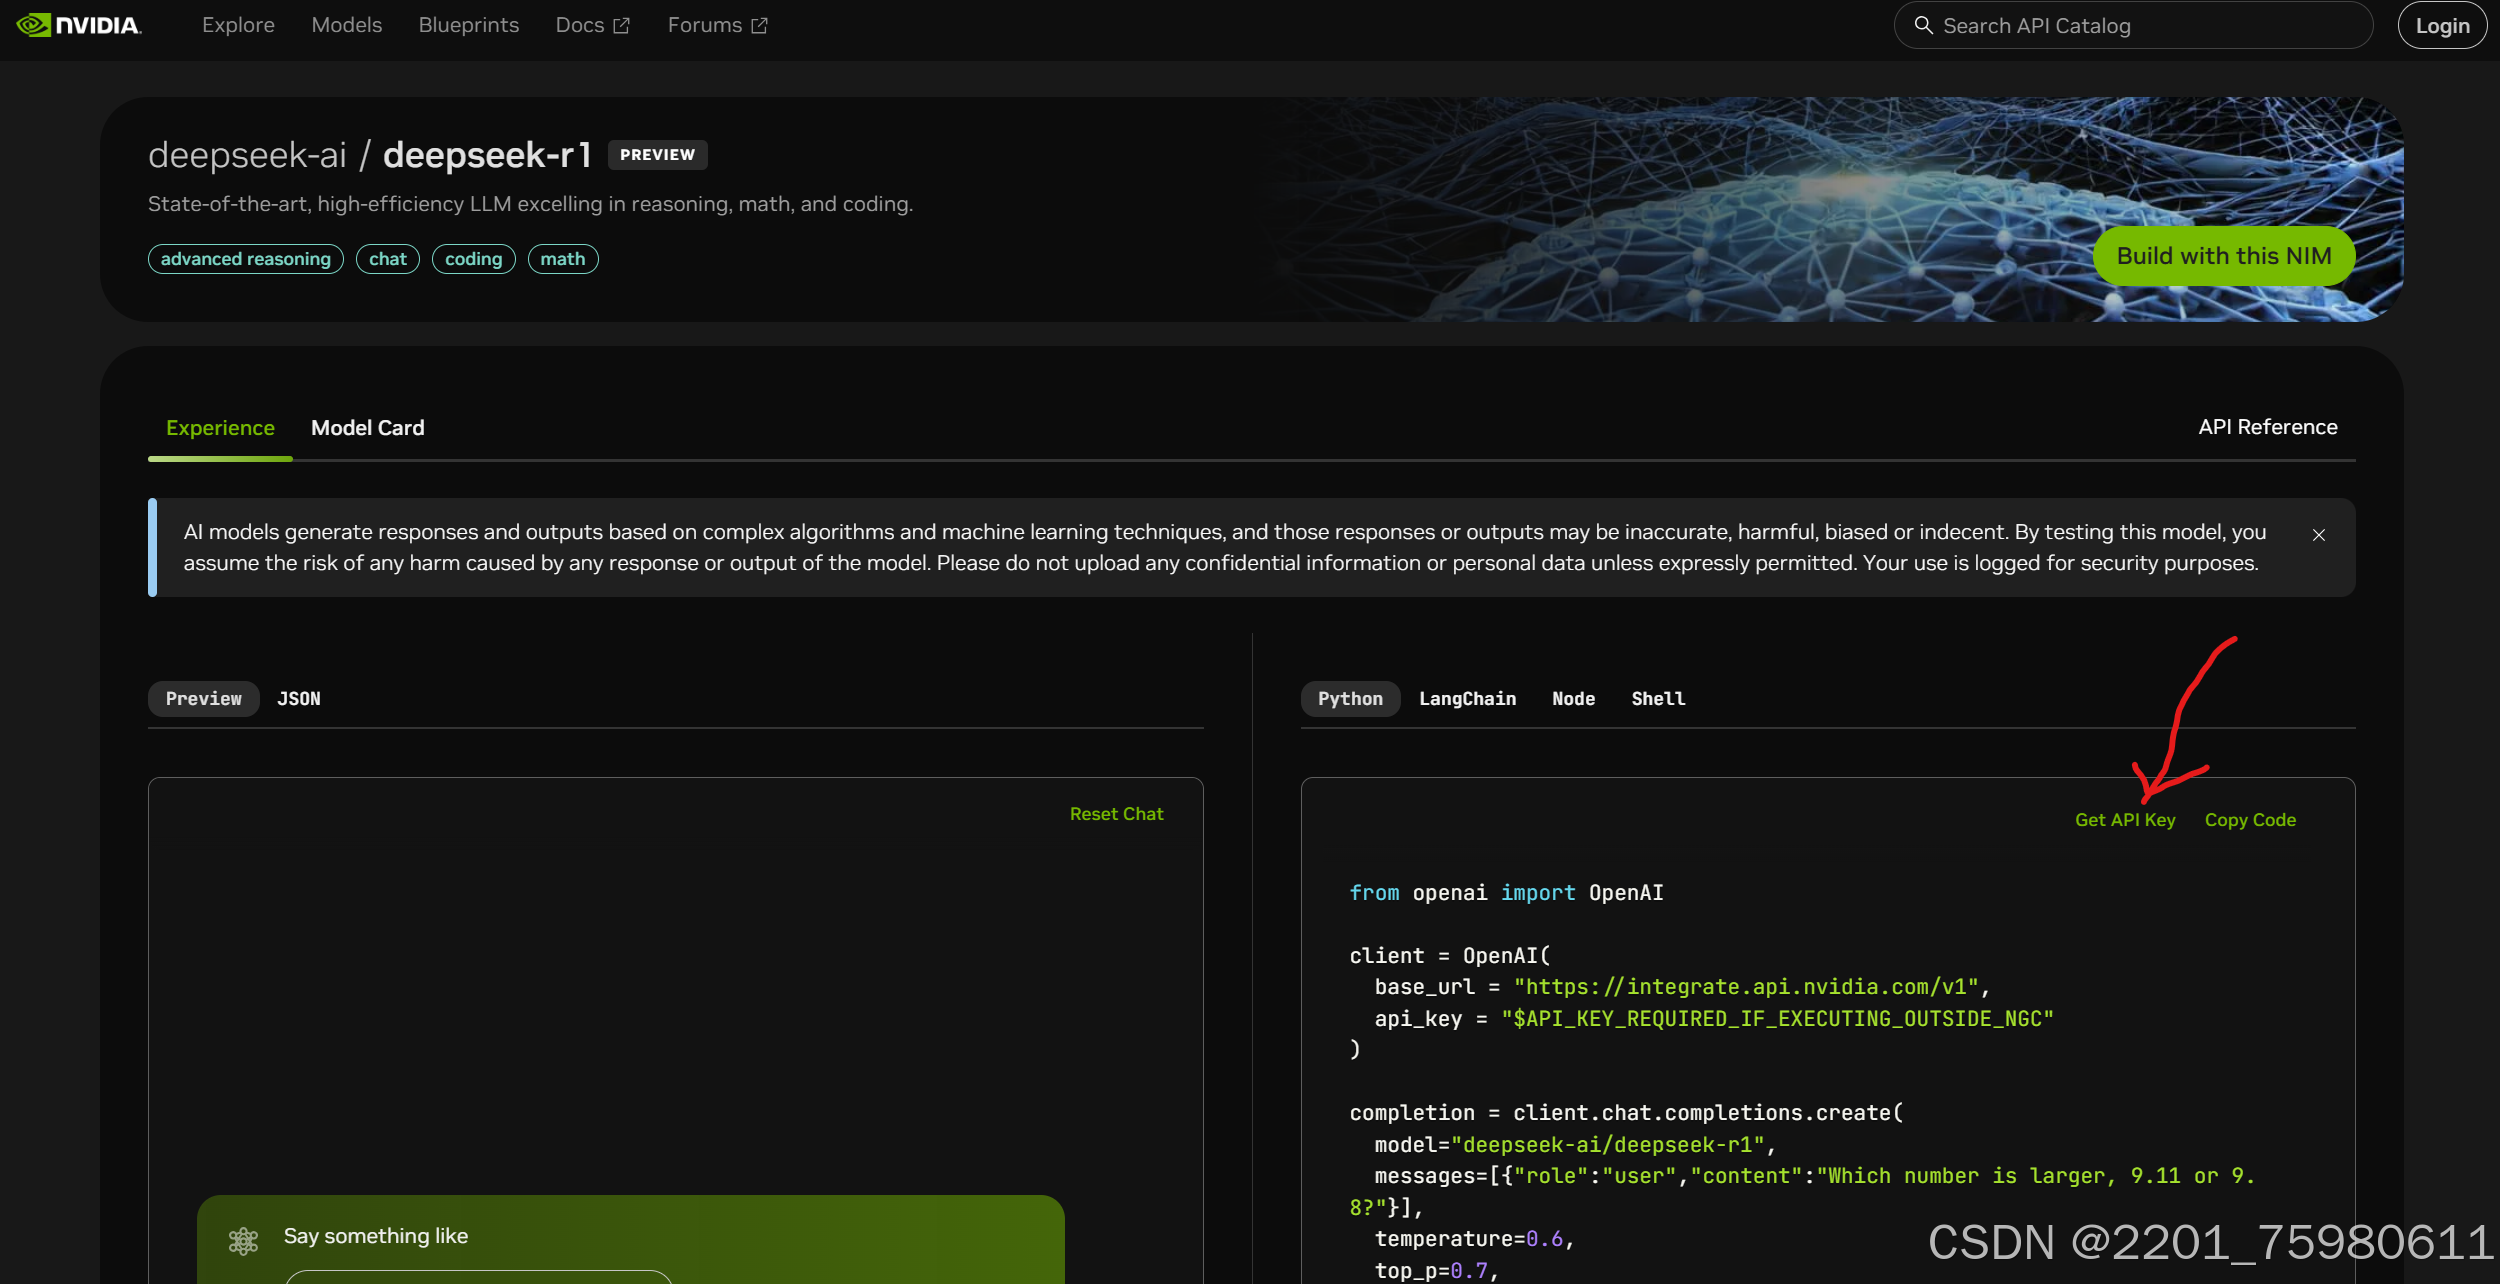Click the Docs external link icon
The image size is (2500, 1284).
[621, 26]
